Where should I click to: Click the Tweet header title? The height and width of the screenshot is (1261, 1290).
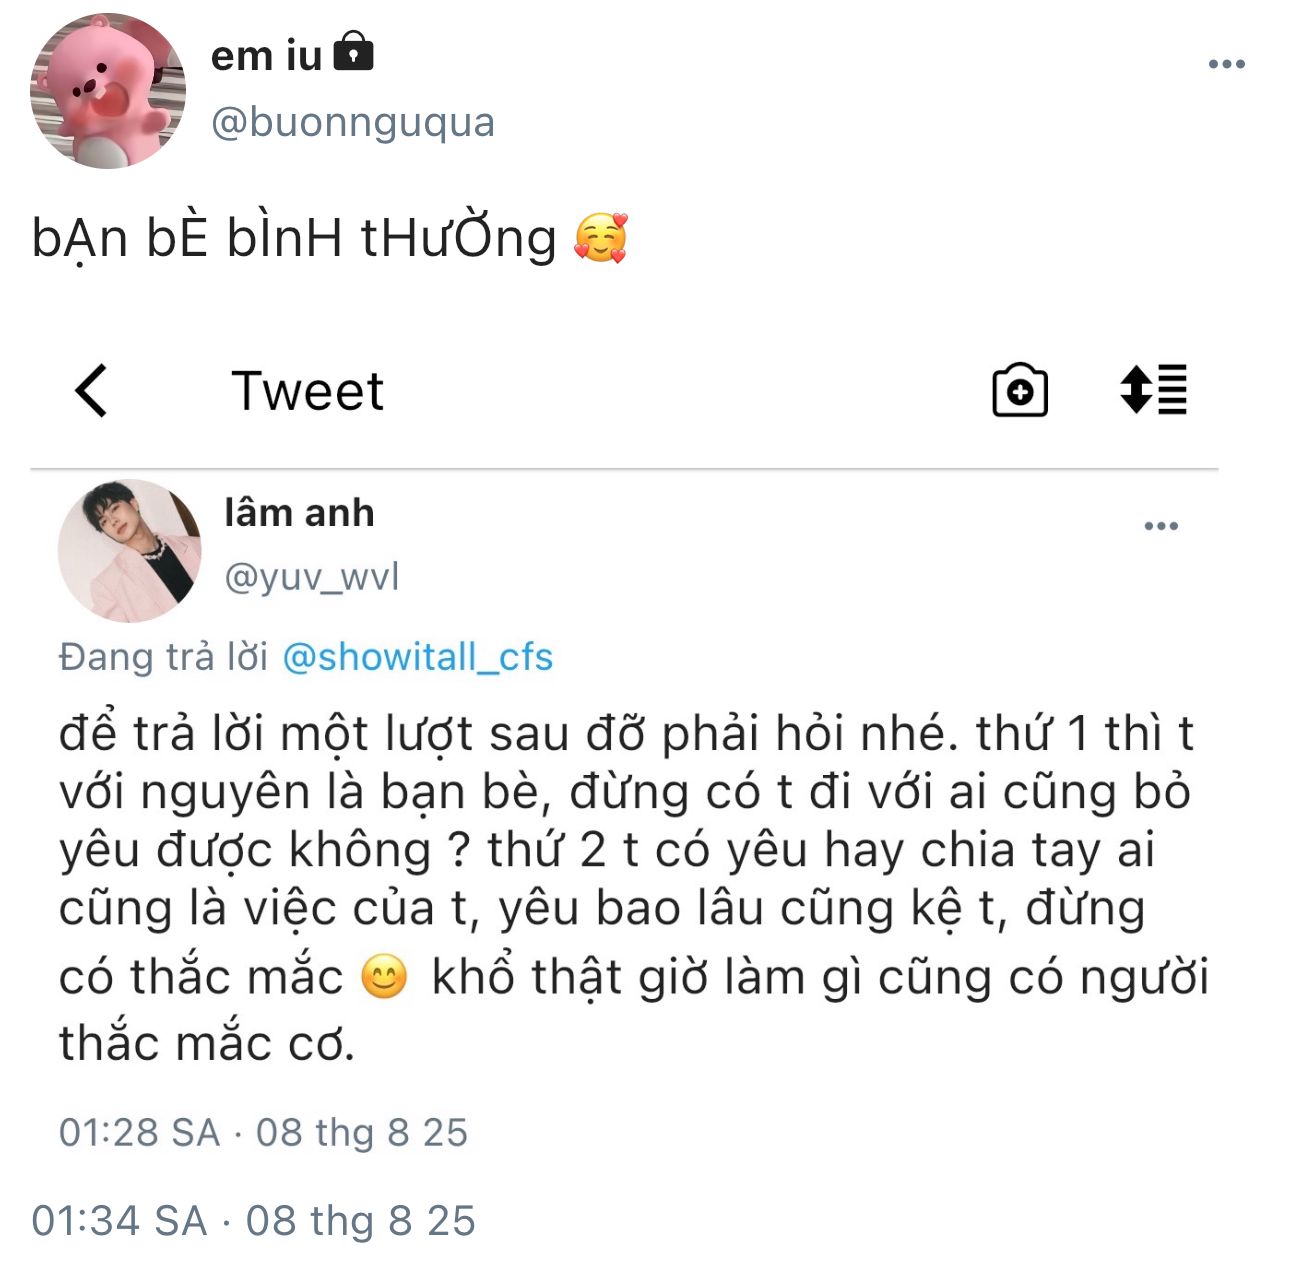click(x=308, y=390)
